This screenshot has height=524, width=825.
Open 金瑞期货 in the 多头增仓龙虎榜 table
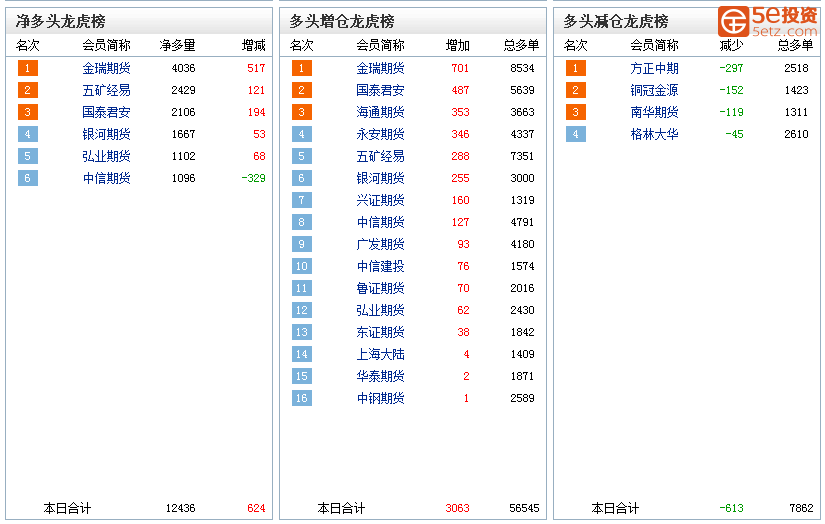click(380, 68)
